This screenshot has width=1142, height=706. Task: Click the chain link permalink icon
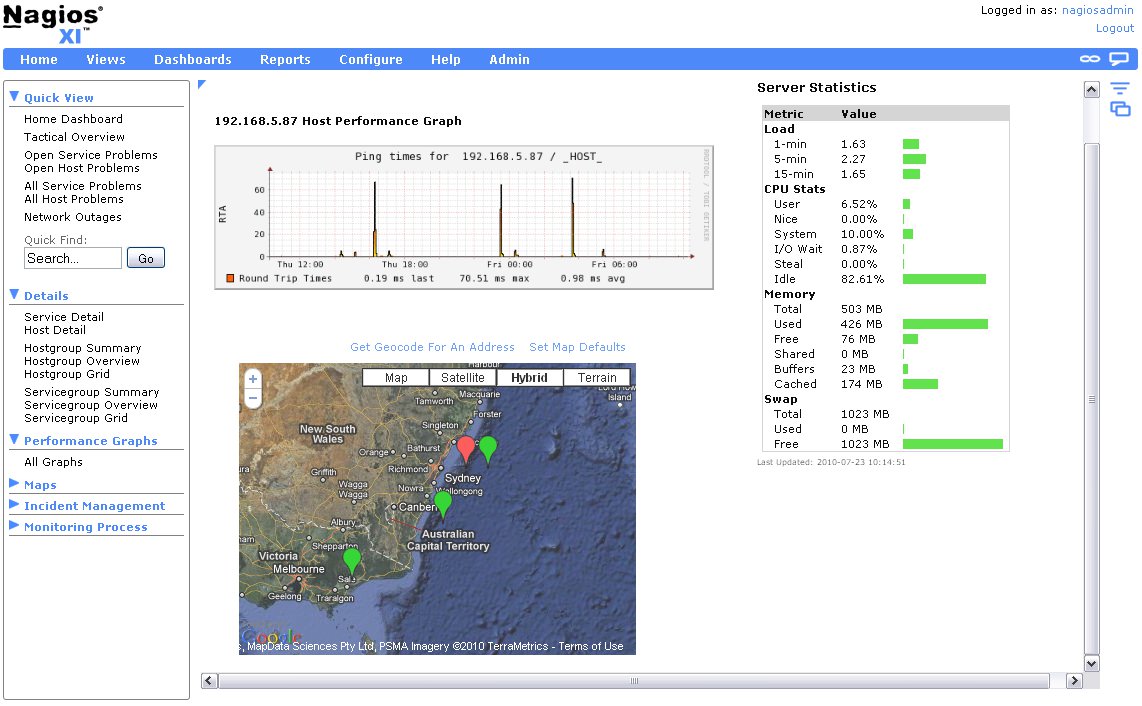tap(1090, 59)
